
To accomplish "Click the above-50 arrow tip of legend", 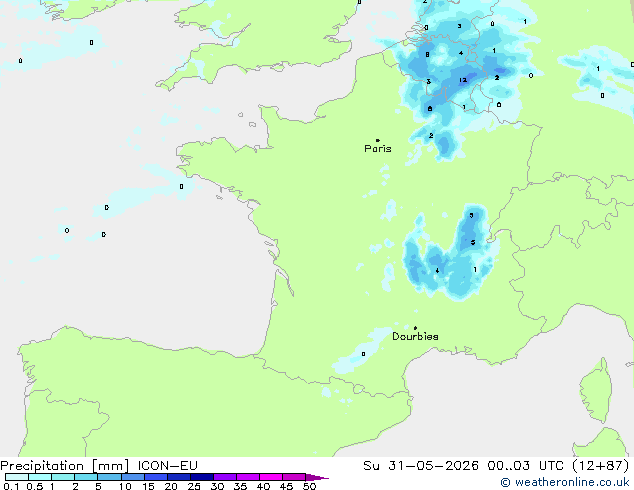I will click(x=317, y=477).
